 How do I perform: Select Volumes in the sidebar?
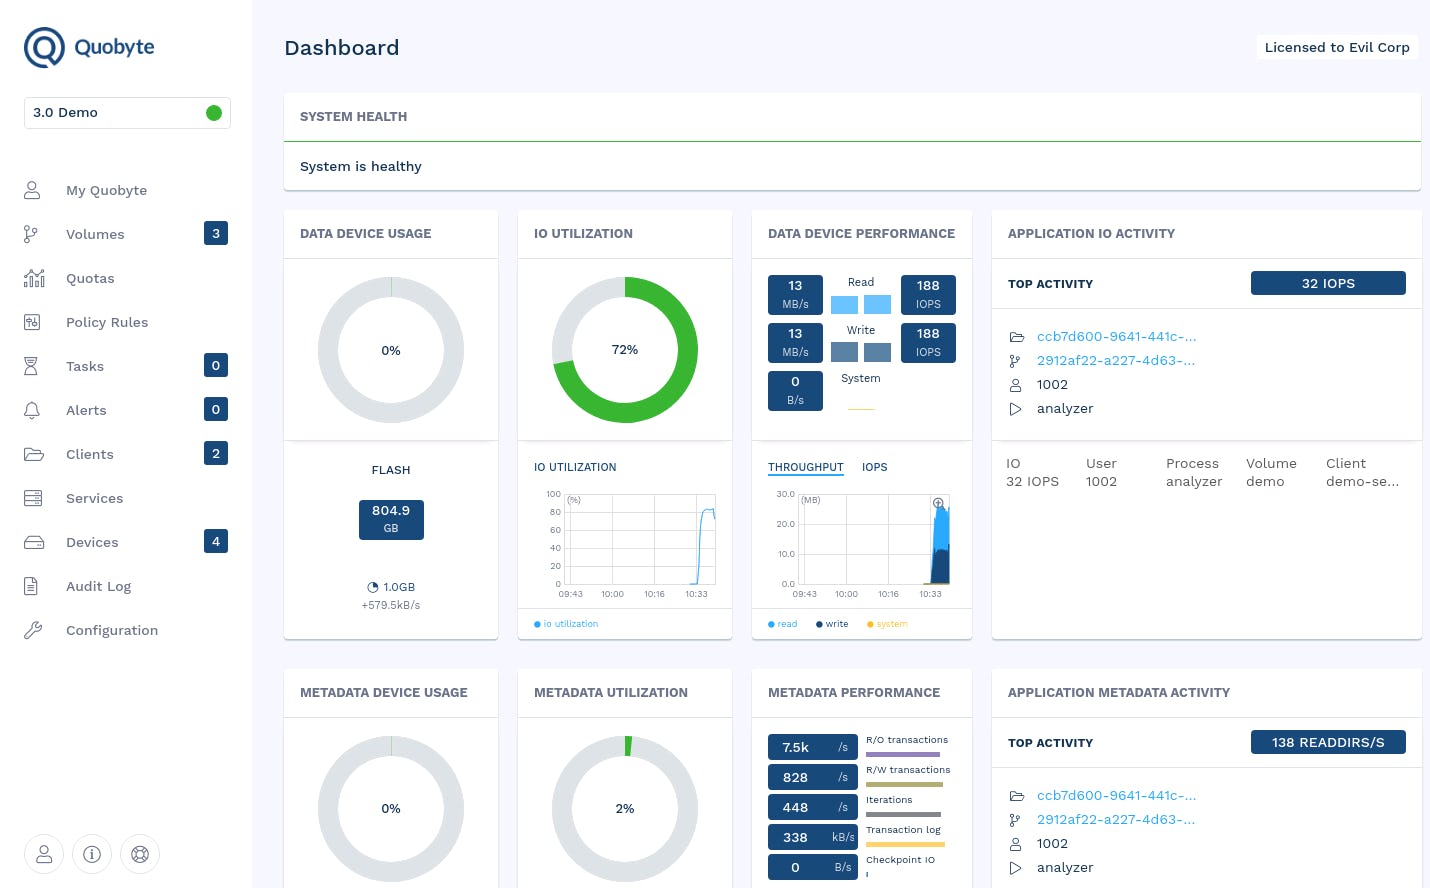[x=95, y=234]
